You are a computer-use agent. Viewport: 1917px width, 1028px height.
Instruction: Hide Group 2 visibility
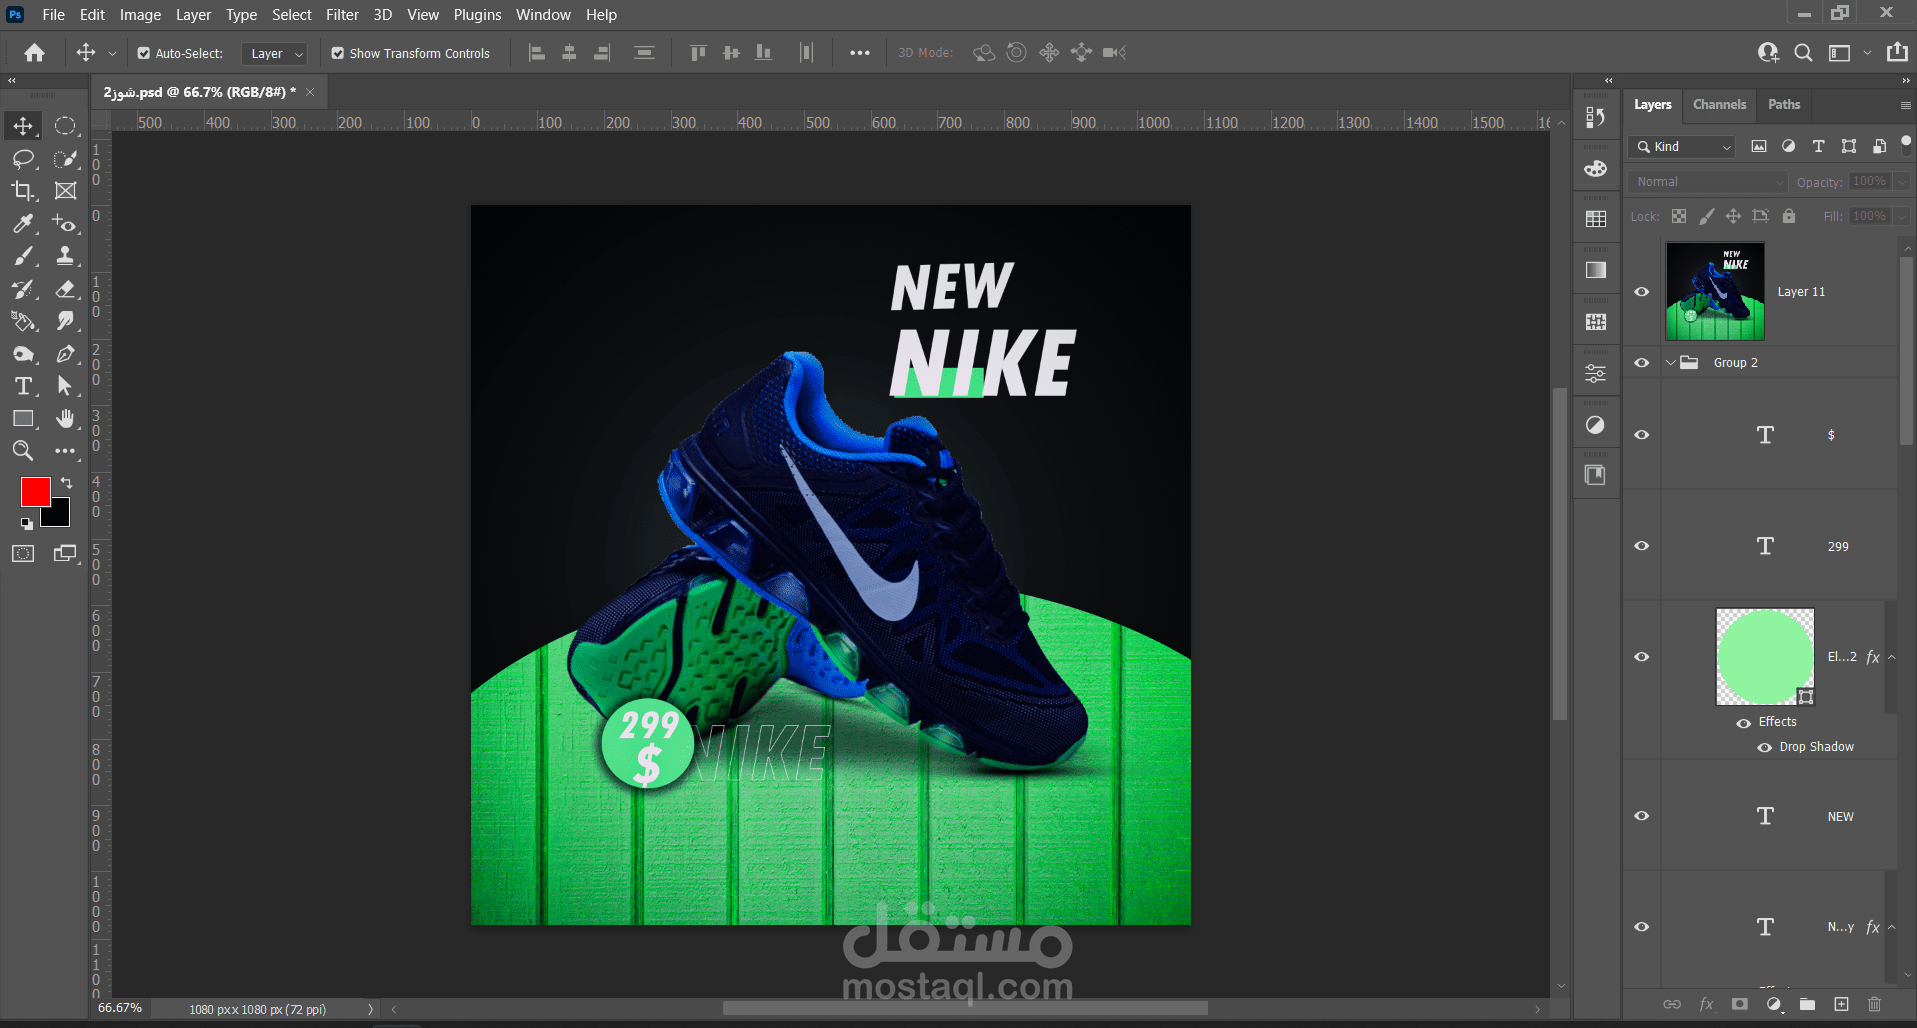tap(1642, 363)
